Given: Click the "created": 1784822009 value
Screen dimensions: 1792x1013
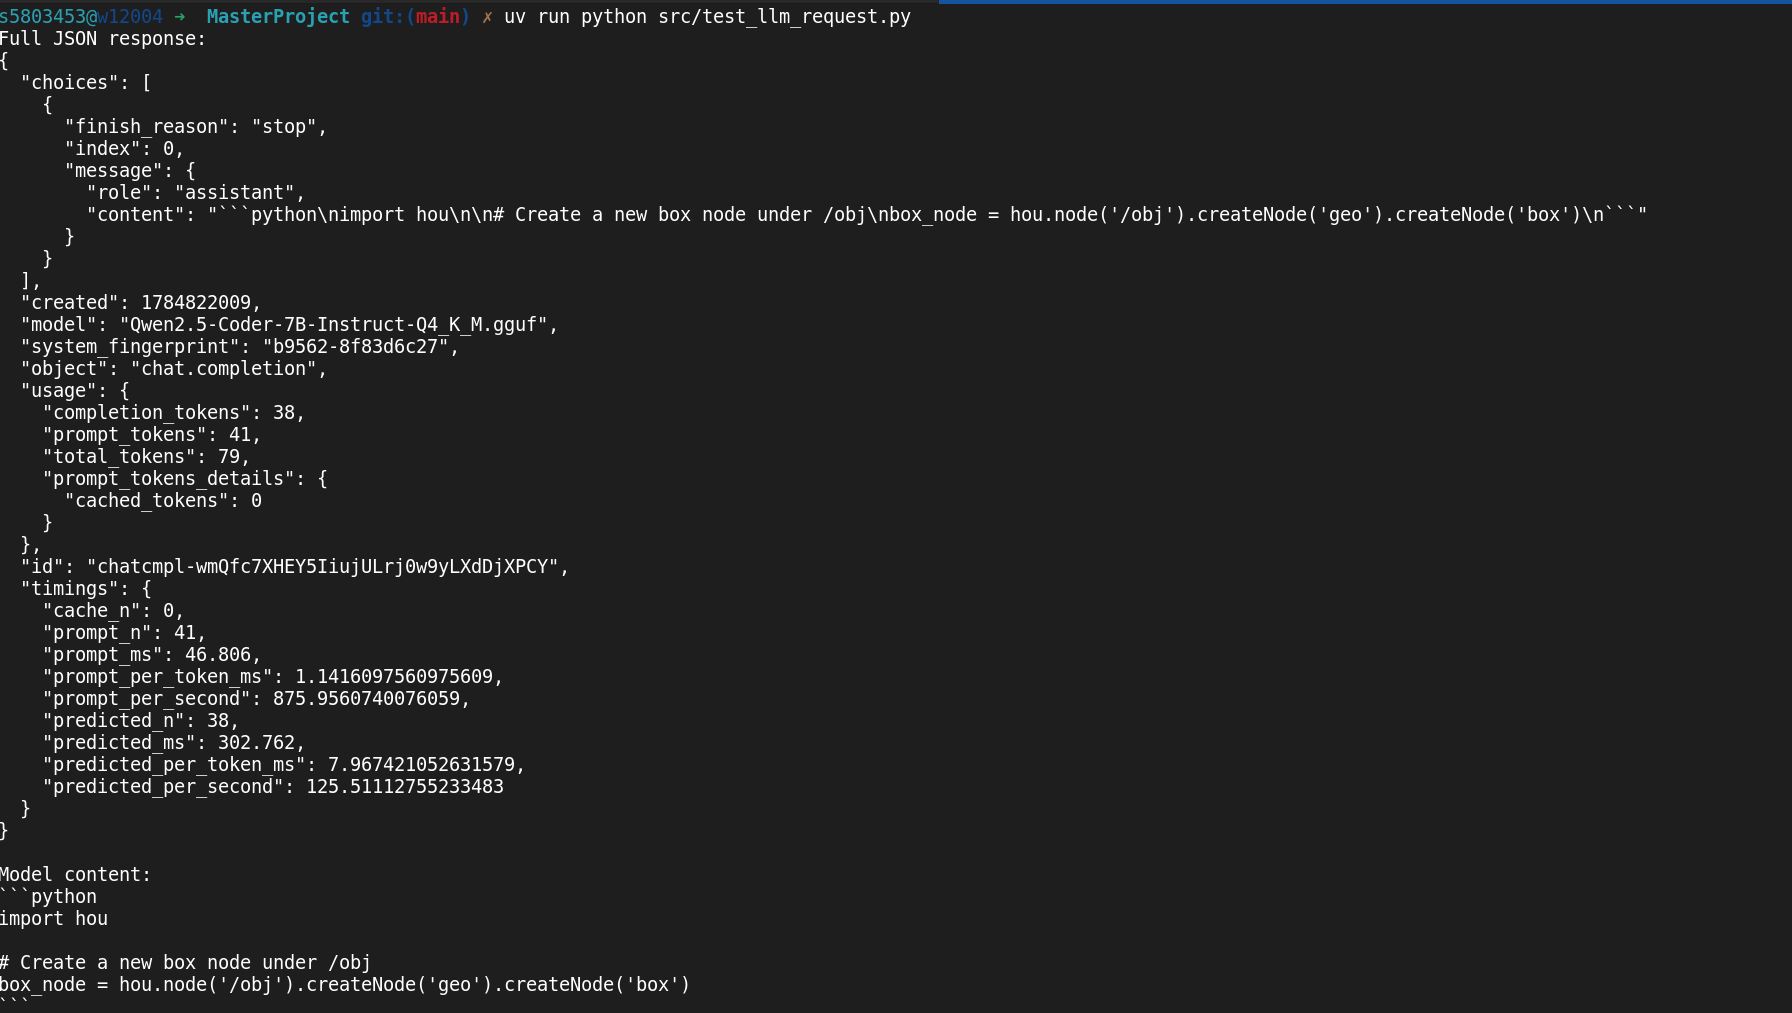Looking at the screenshot, I should [196, 303].
